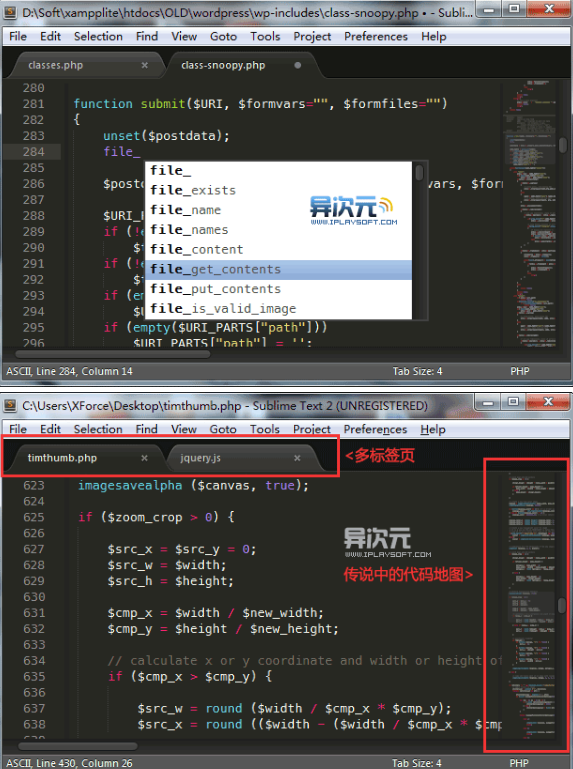Image resolution: width=573 pixels, height=769 pixels.
Task: Close the class-snoopy.php window
Action: [x=548, y=10]
